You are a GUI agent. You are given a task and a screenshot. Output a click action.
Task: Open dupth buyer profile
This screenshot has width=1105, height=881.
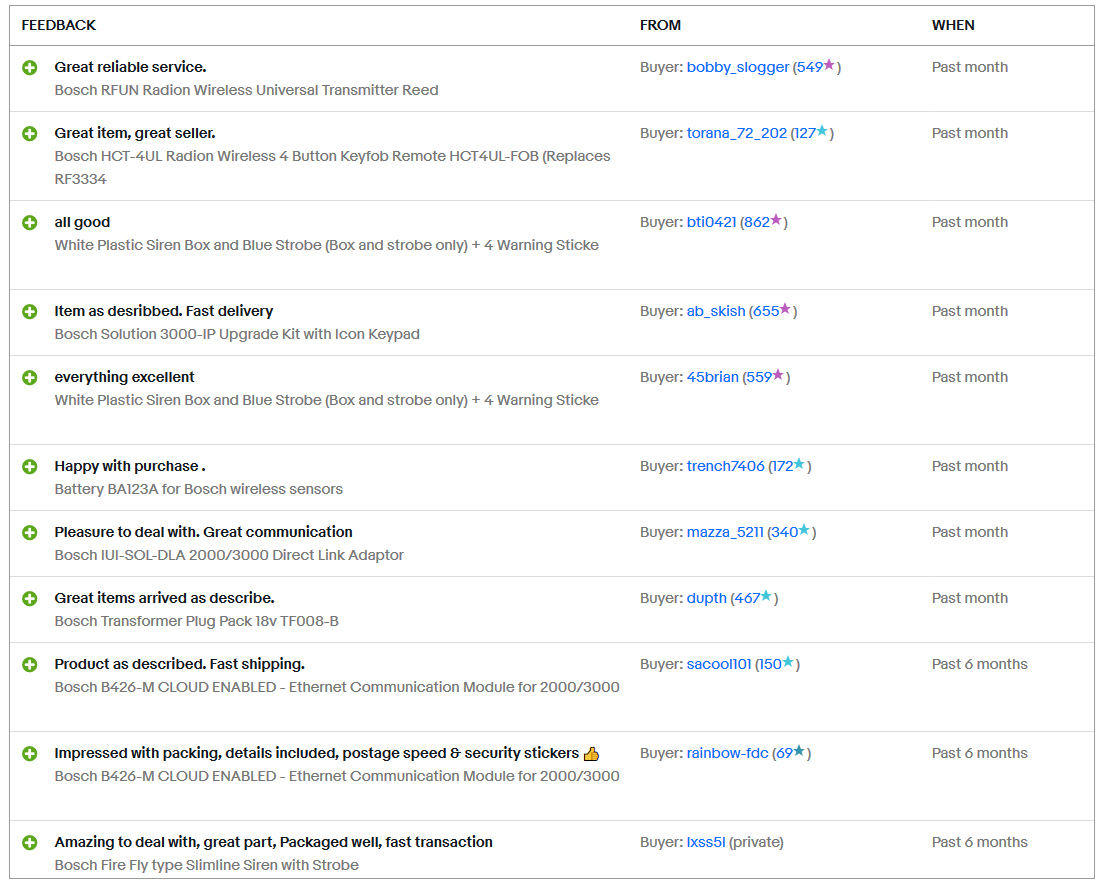(706, 598)
